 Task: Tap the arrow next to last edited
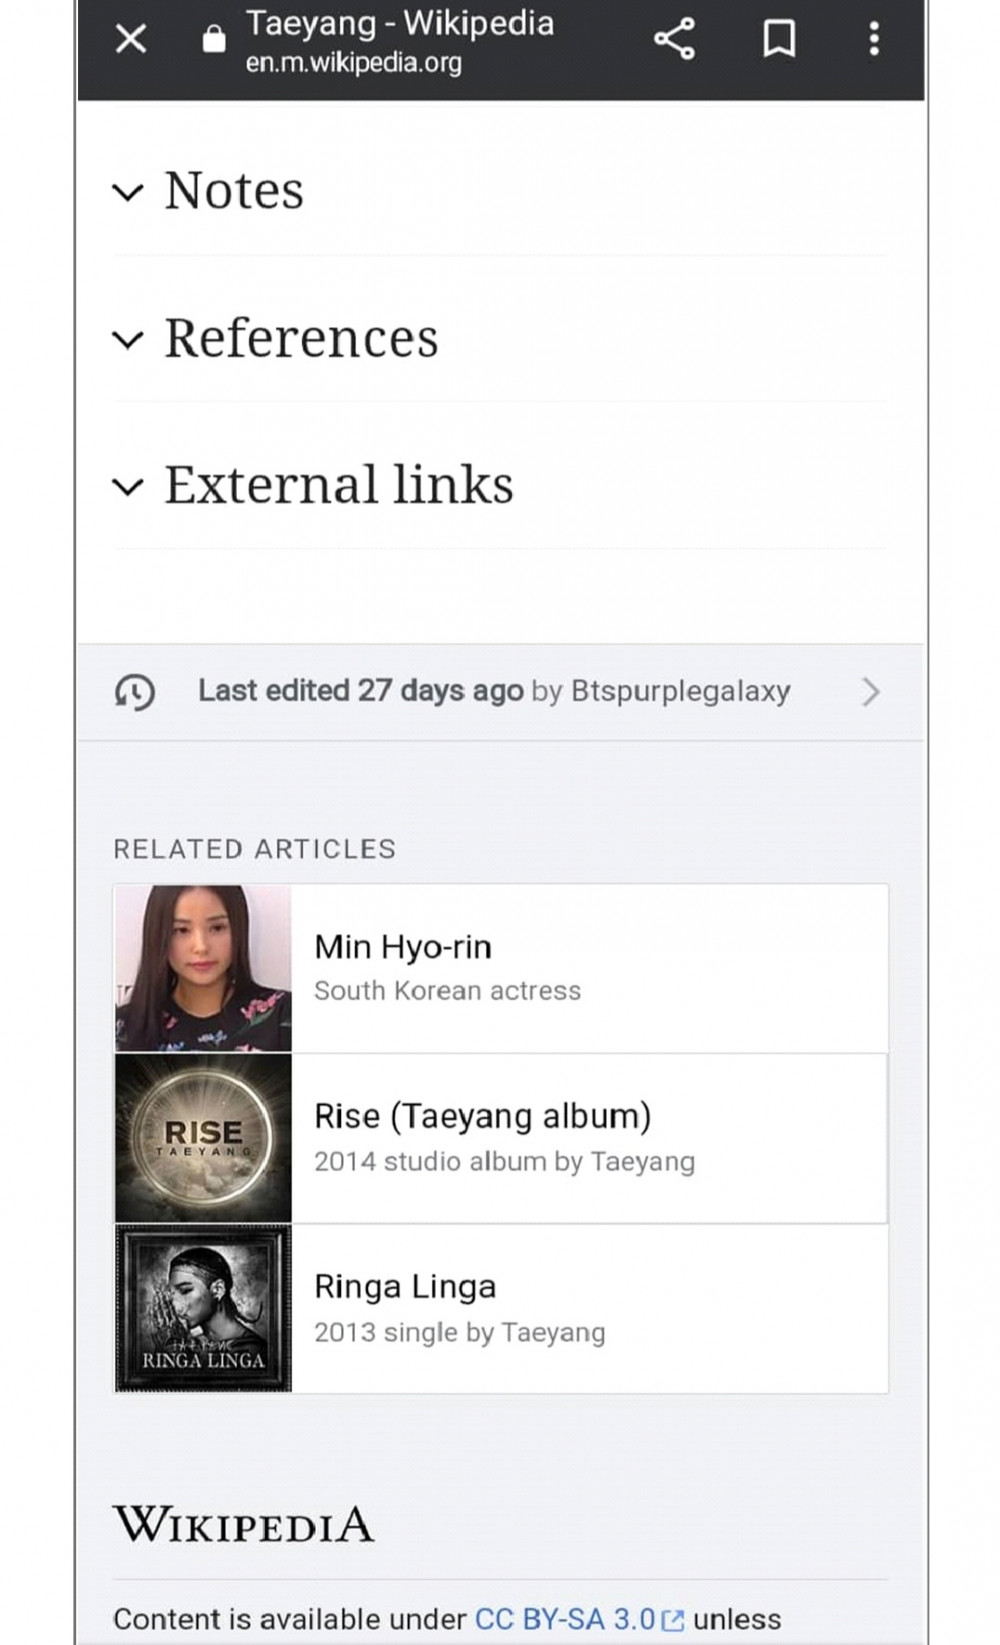click(x=871, y=692)
